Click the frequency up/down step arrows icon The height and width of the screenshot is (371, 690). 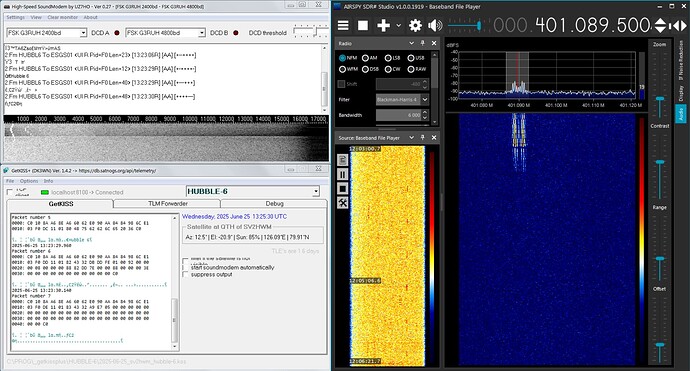point(660,26)
